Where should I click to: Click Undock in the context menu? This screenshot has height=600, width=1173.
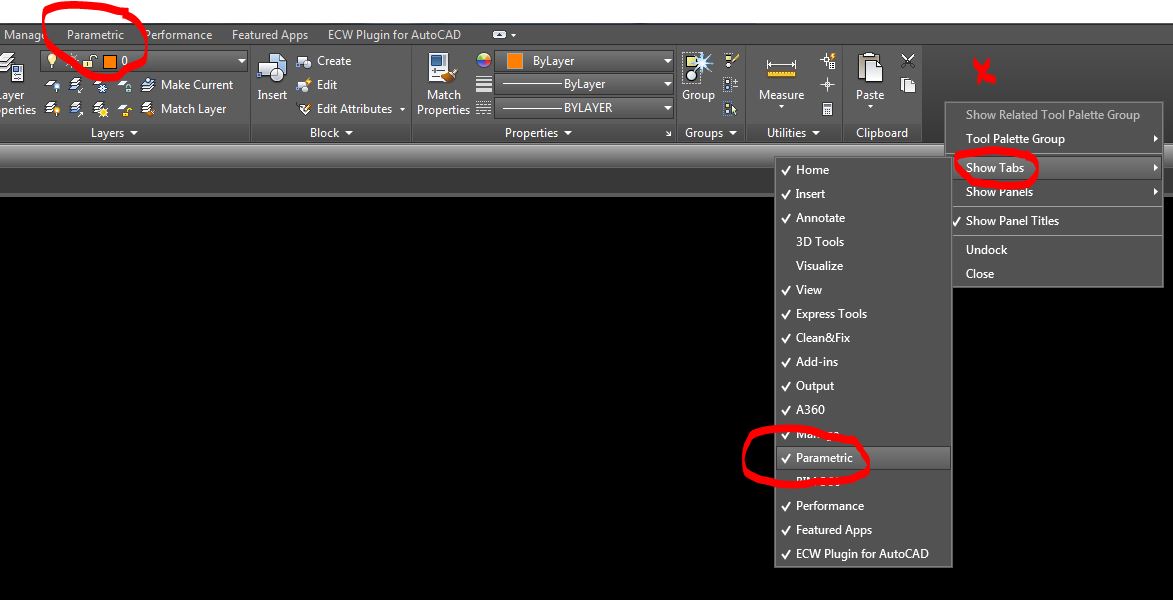pyautogui.click(x=985, y=250)
